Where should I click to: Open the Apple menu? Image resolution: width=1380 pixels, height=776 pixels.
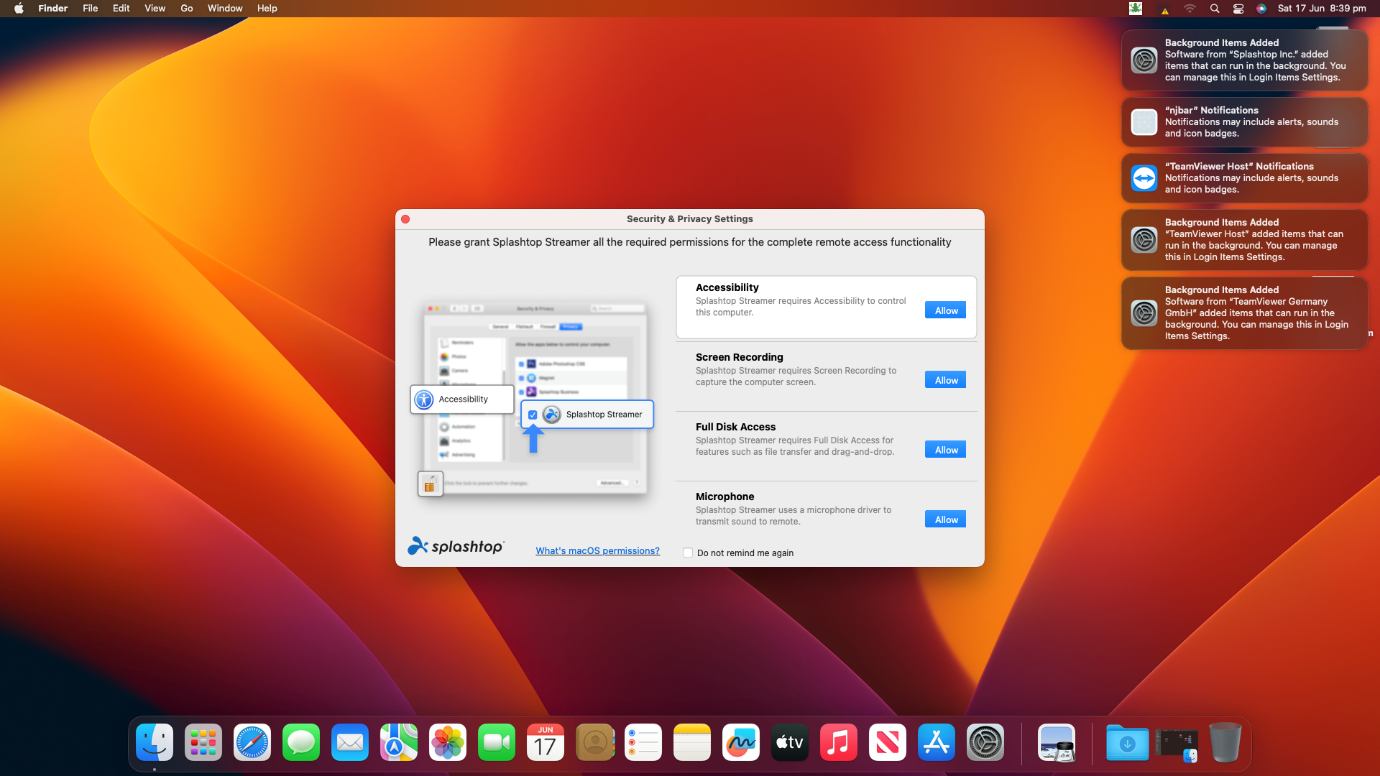pyautogui.click(x=18, y=8)
